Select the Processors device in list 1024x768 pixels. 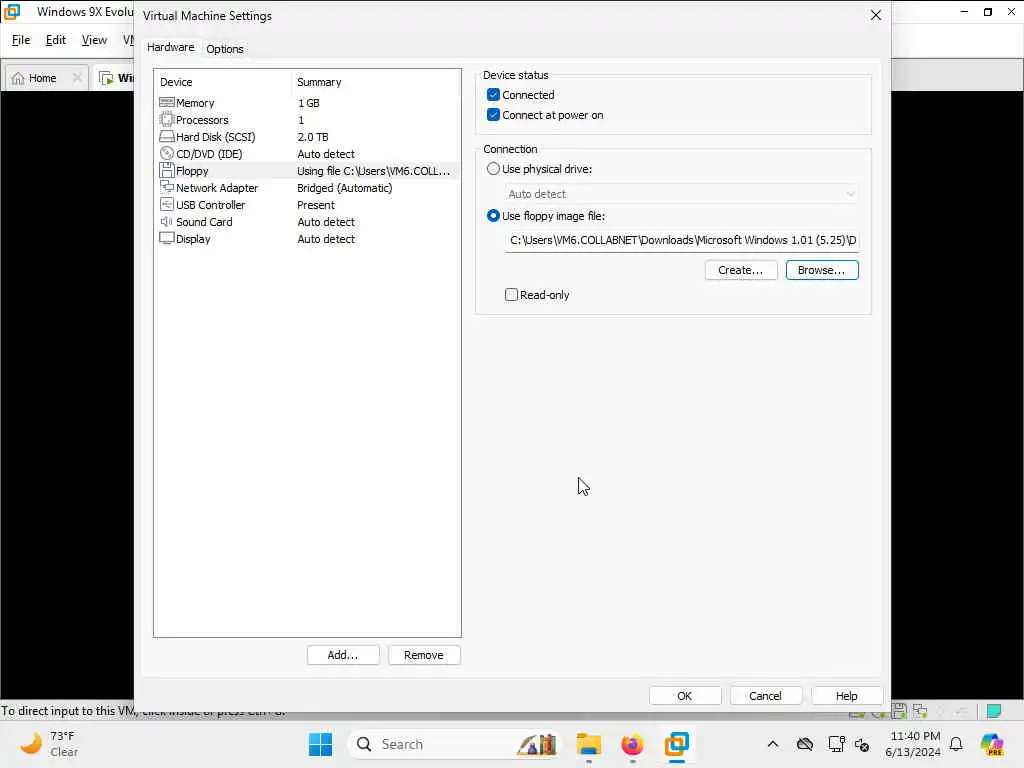307,120
